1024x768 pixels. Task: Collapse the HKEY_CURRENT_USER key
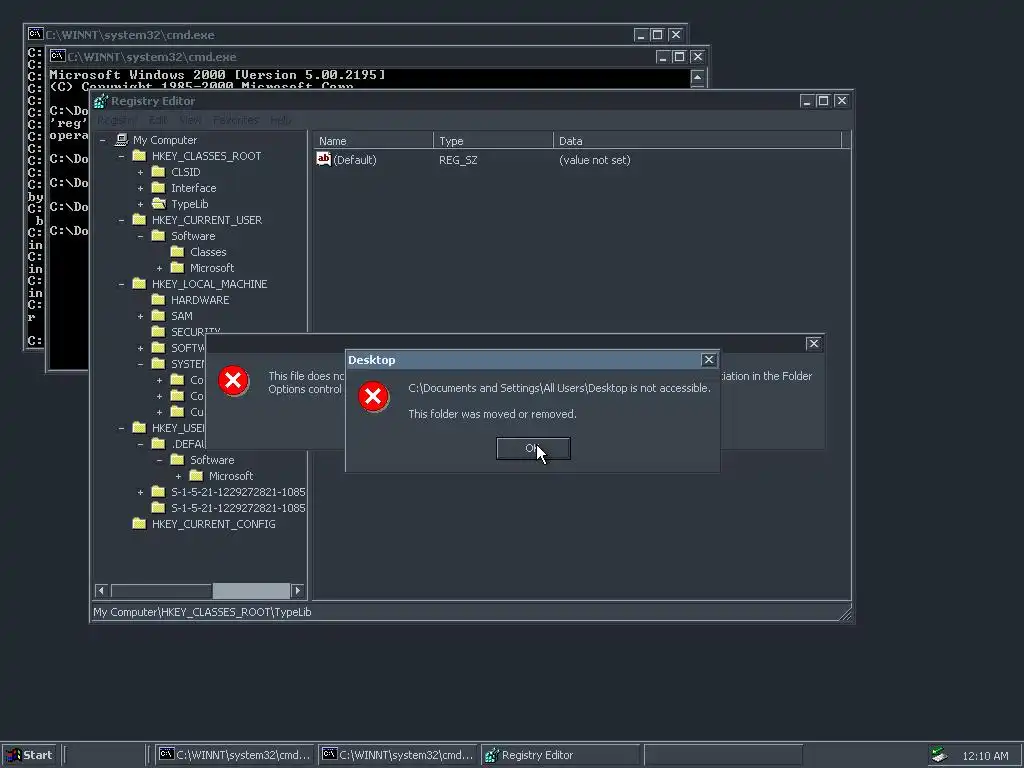pos(121,220)
